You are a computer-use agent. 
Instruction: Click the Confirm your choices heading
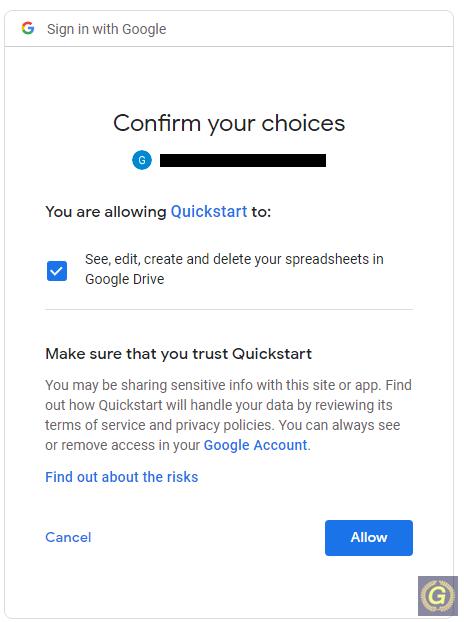tap(229, 123)
